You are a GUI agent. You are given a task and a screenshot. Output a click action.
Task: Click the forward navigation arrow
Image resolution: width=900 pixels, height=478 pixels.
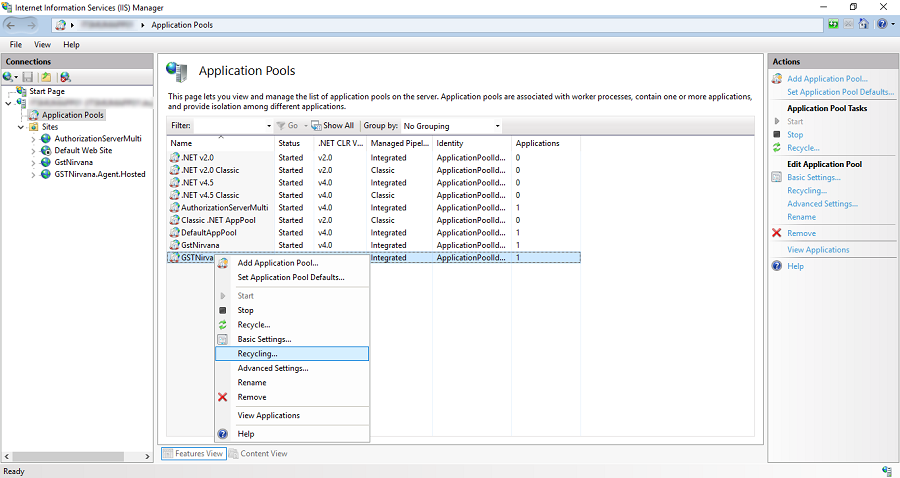(x=31, y=25)
